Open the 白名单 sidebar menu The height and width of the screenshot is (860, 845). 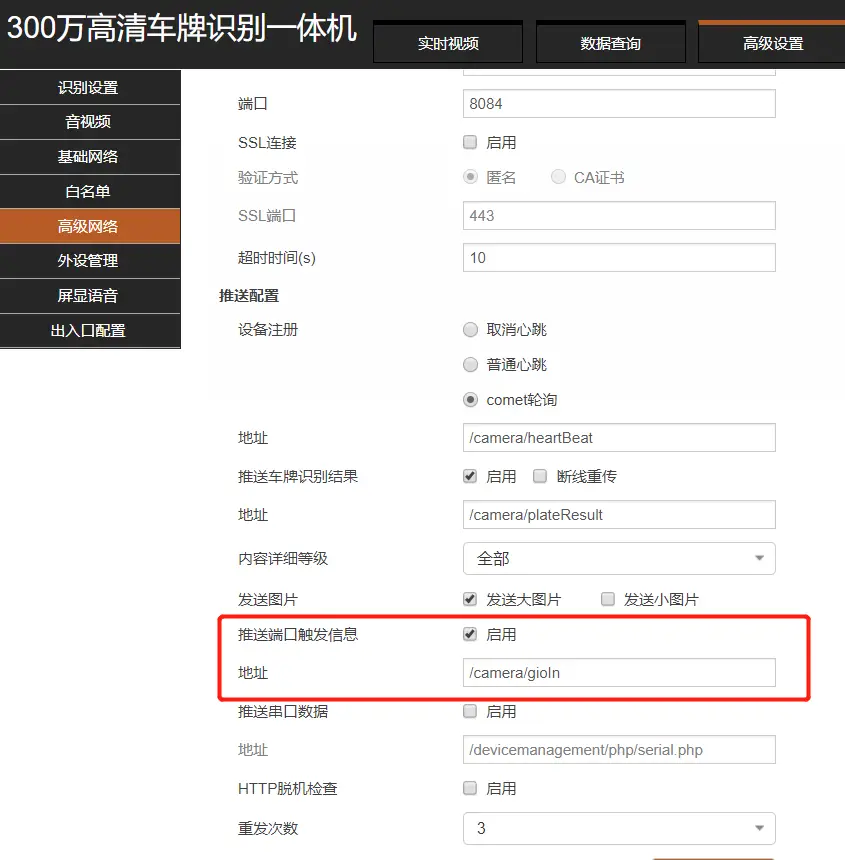click(x=89, y=191)
